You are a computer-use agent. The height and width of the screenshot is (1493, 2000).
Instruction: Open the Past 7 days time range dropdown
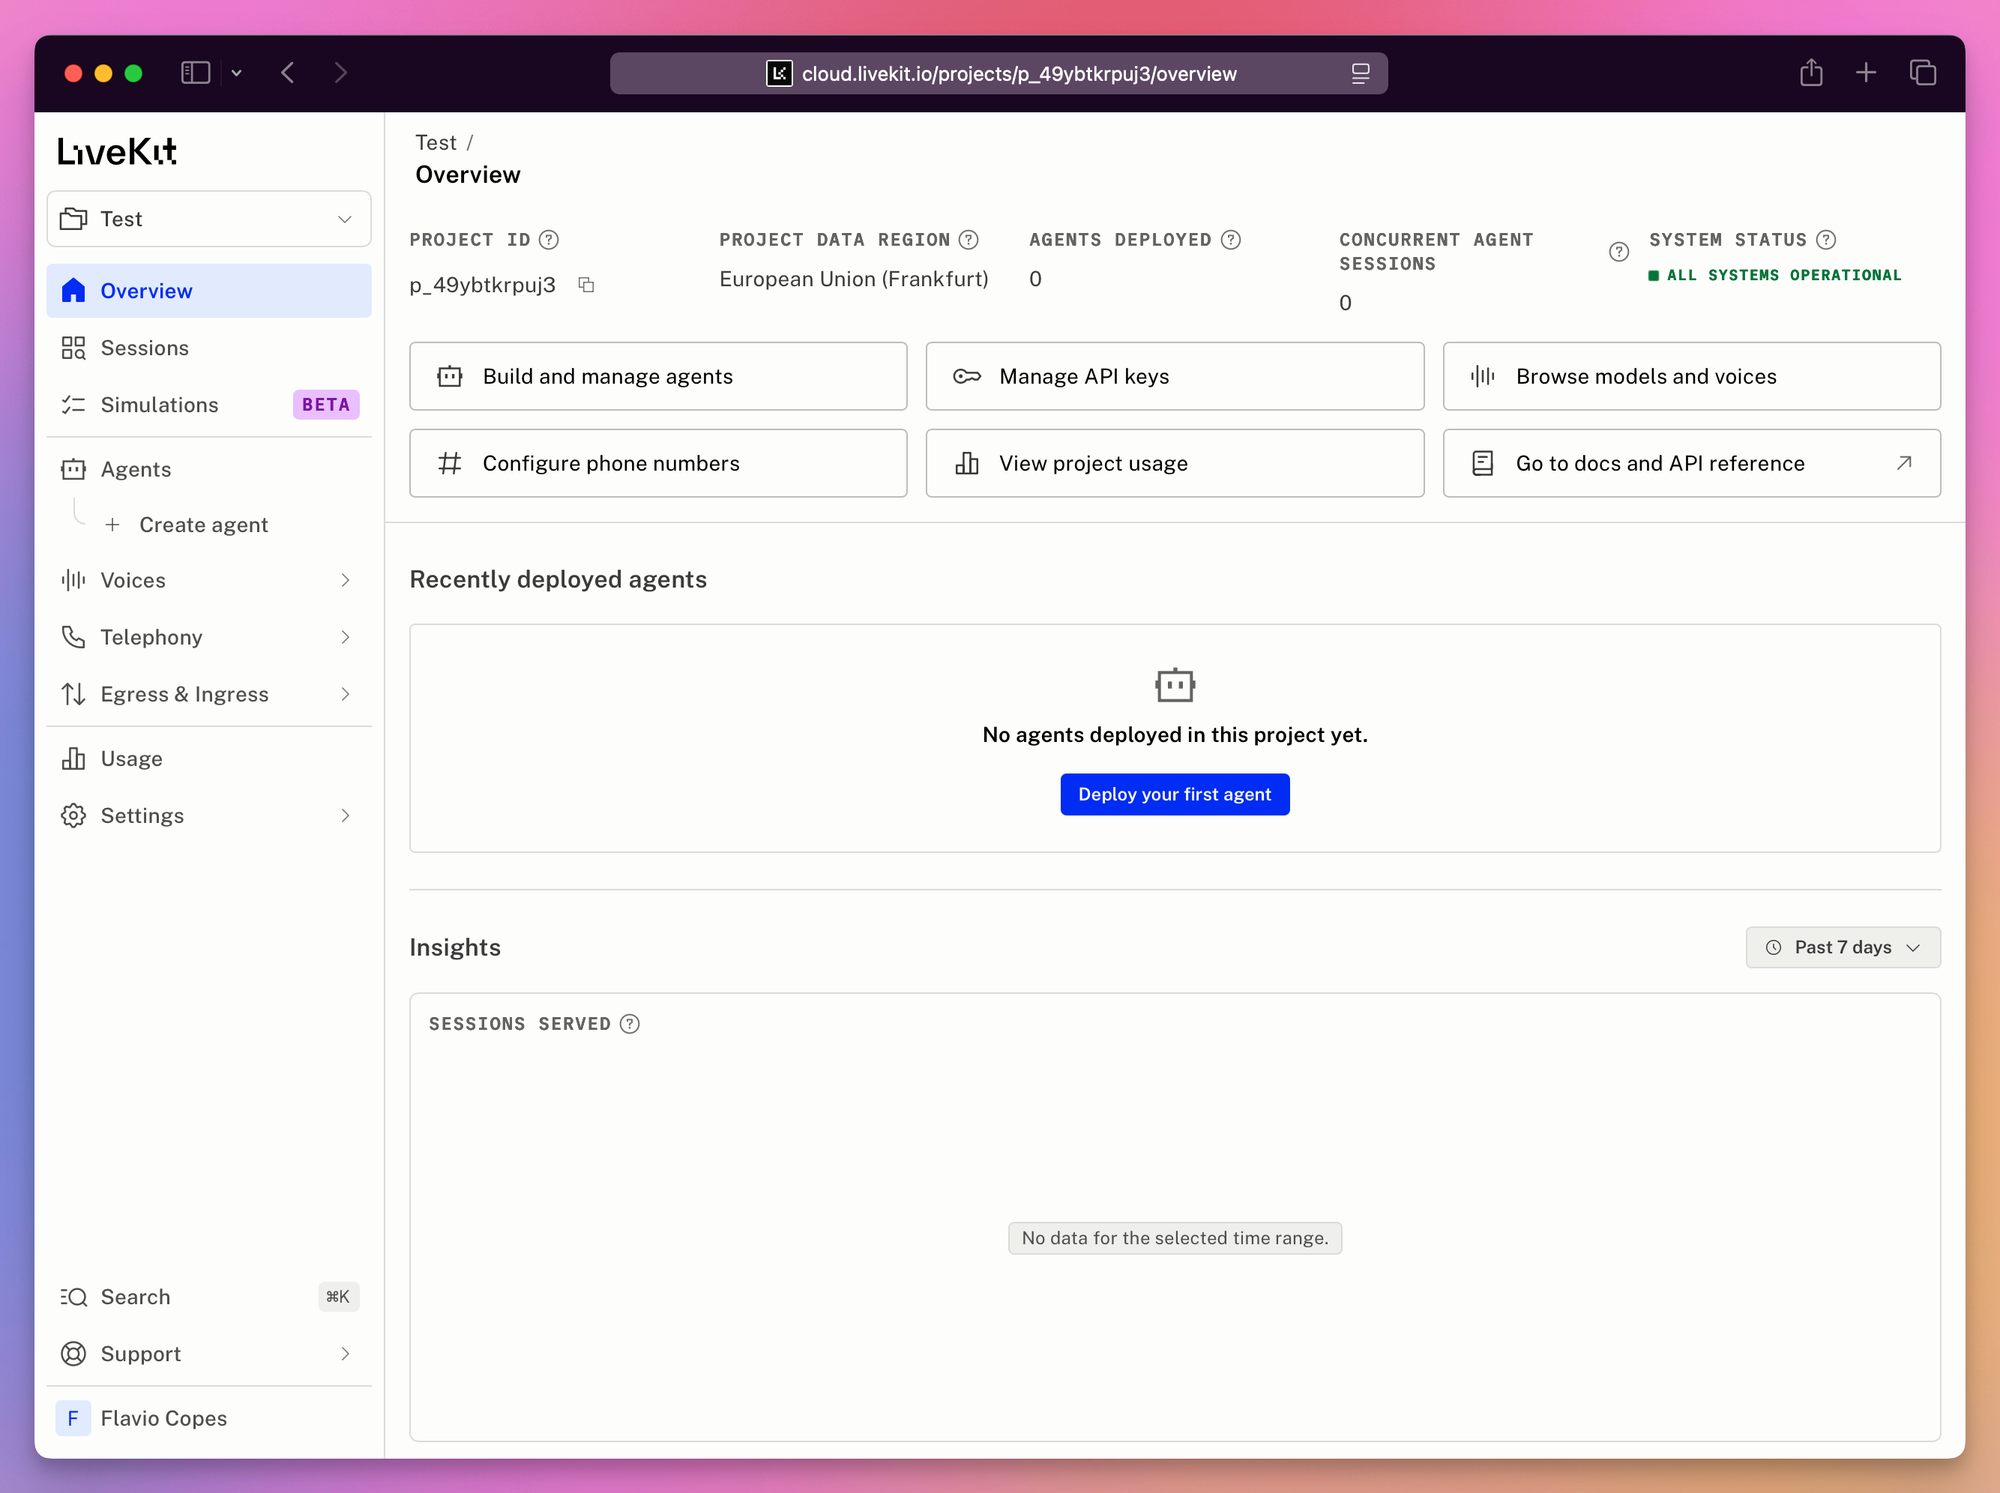(1843, 947)
